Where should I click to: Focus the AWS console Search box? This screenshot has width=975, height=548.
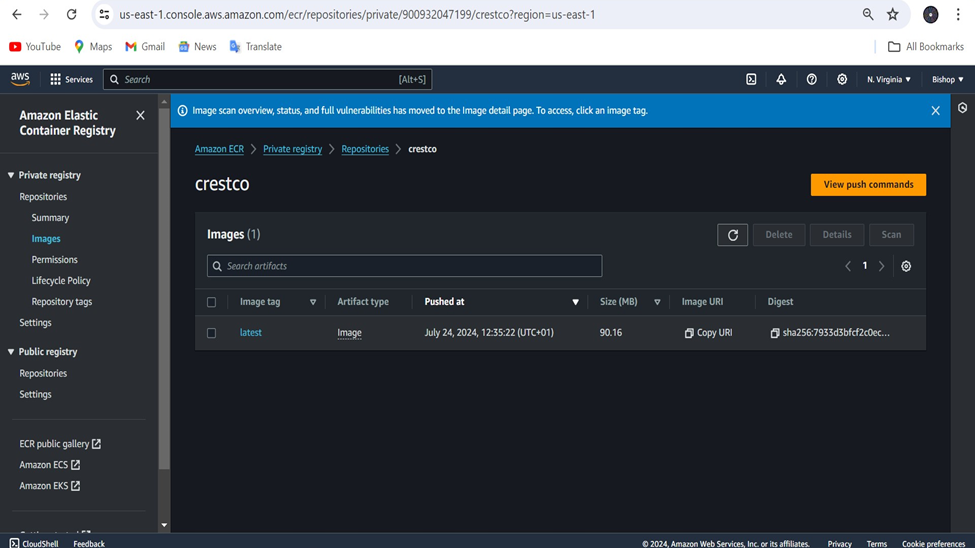point(267,80)
